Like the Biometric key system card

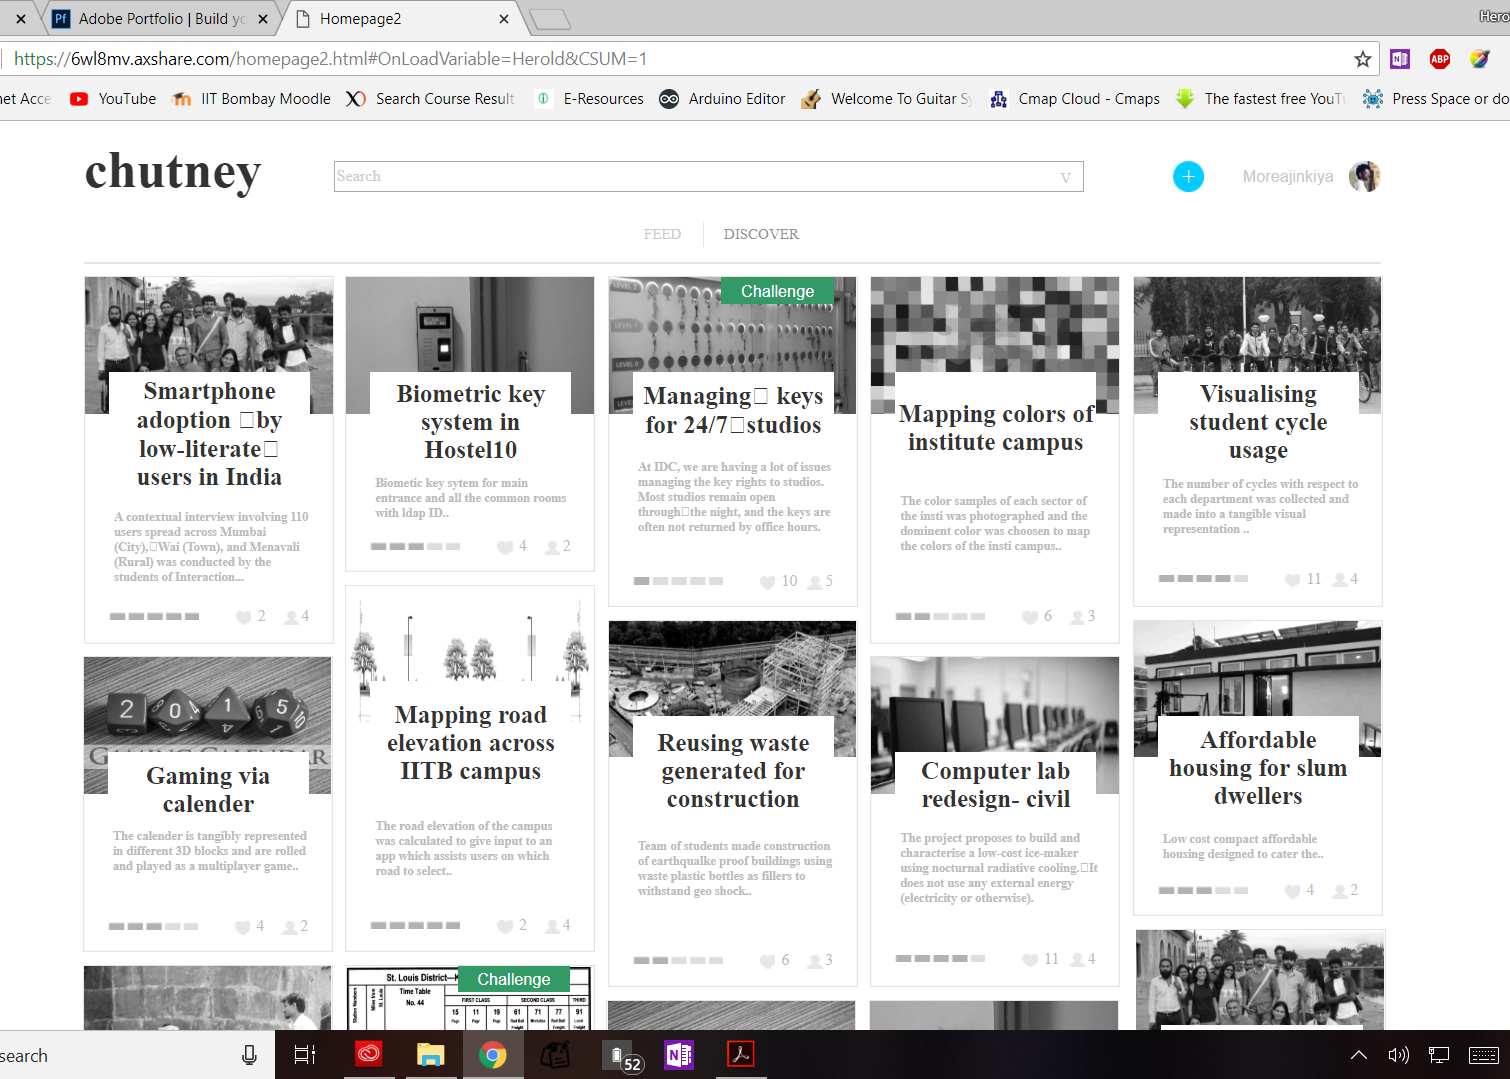(x=505, y=547)
